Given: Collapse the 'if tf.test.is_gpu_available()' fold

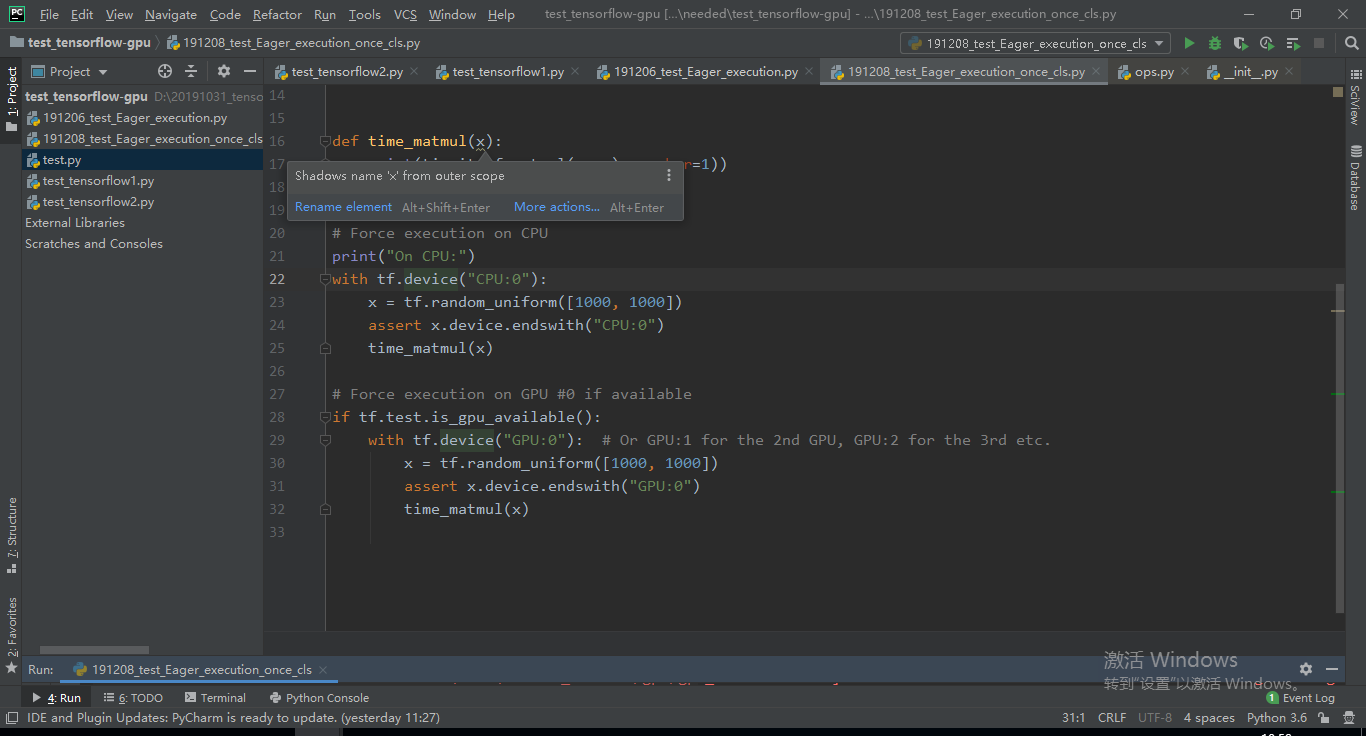Looking at the screenshot, I should (x=325, y=417).
